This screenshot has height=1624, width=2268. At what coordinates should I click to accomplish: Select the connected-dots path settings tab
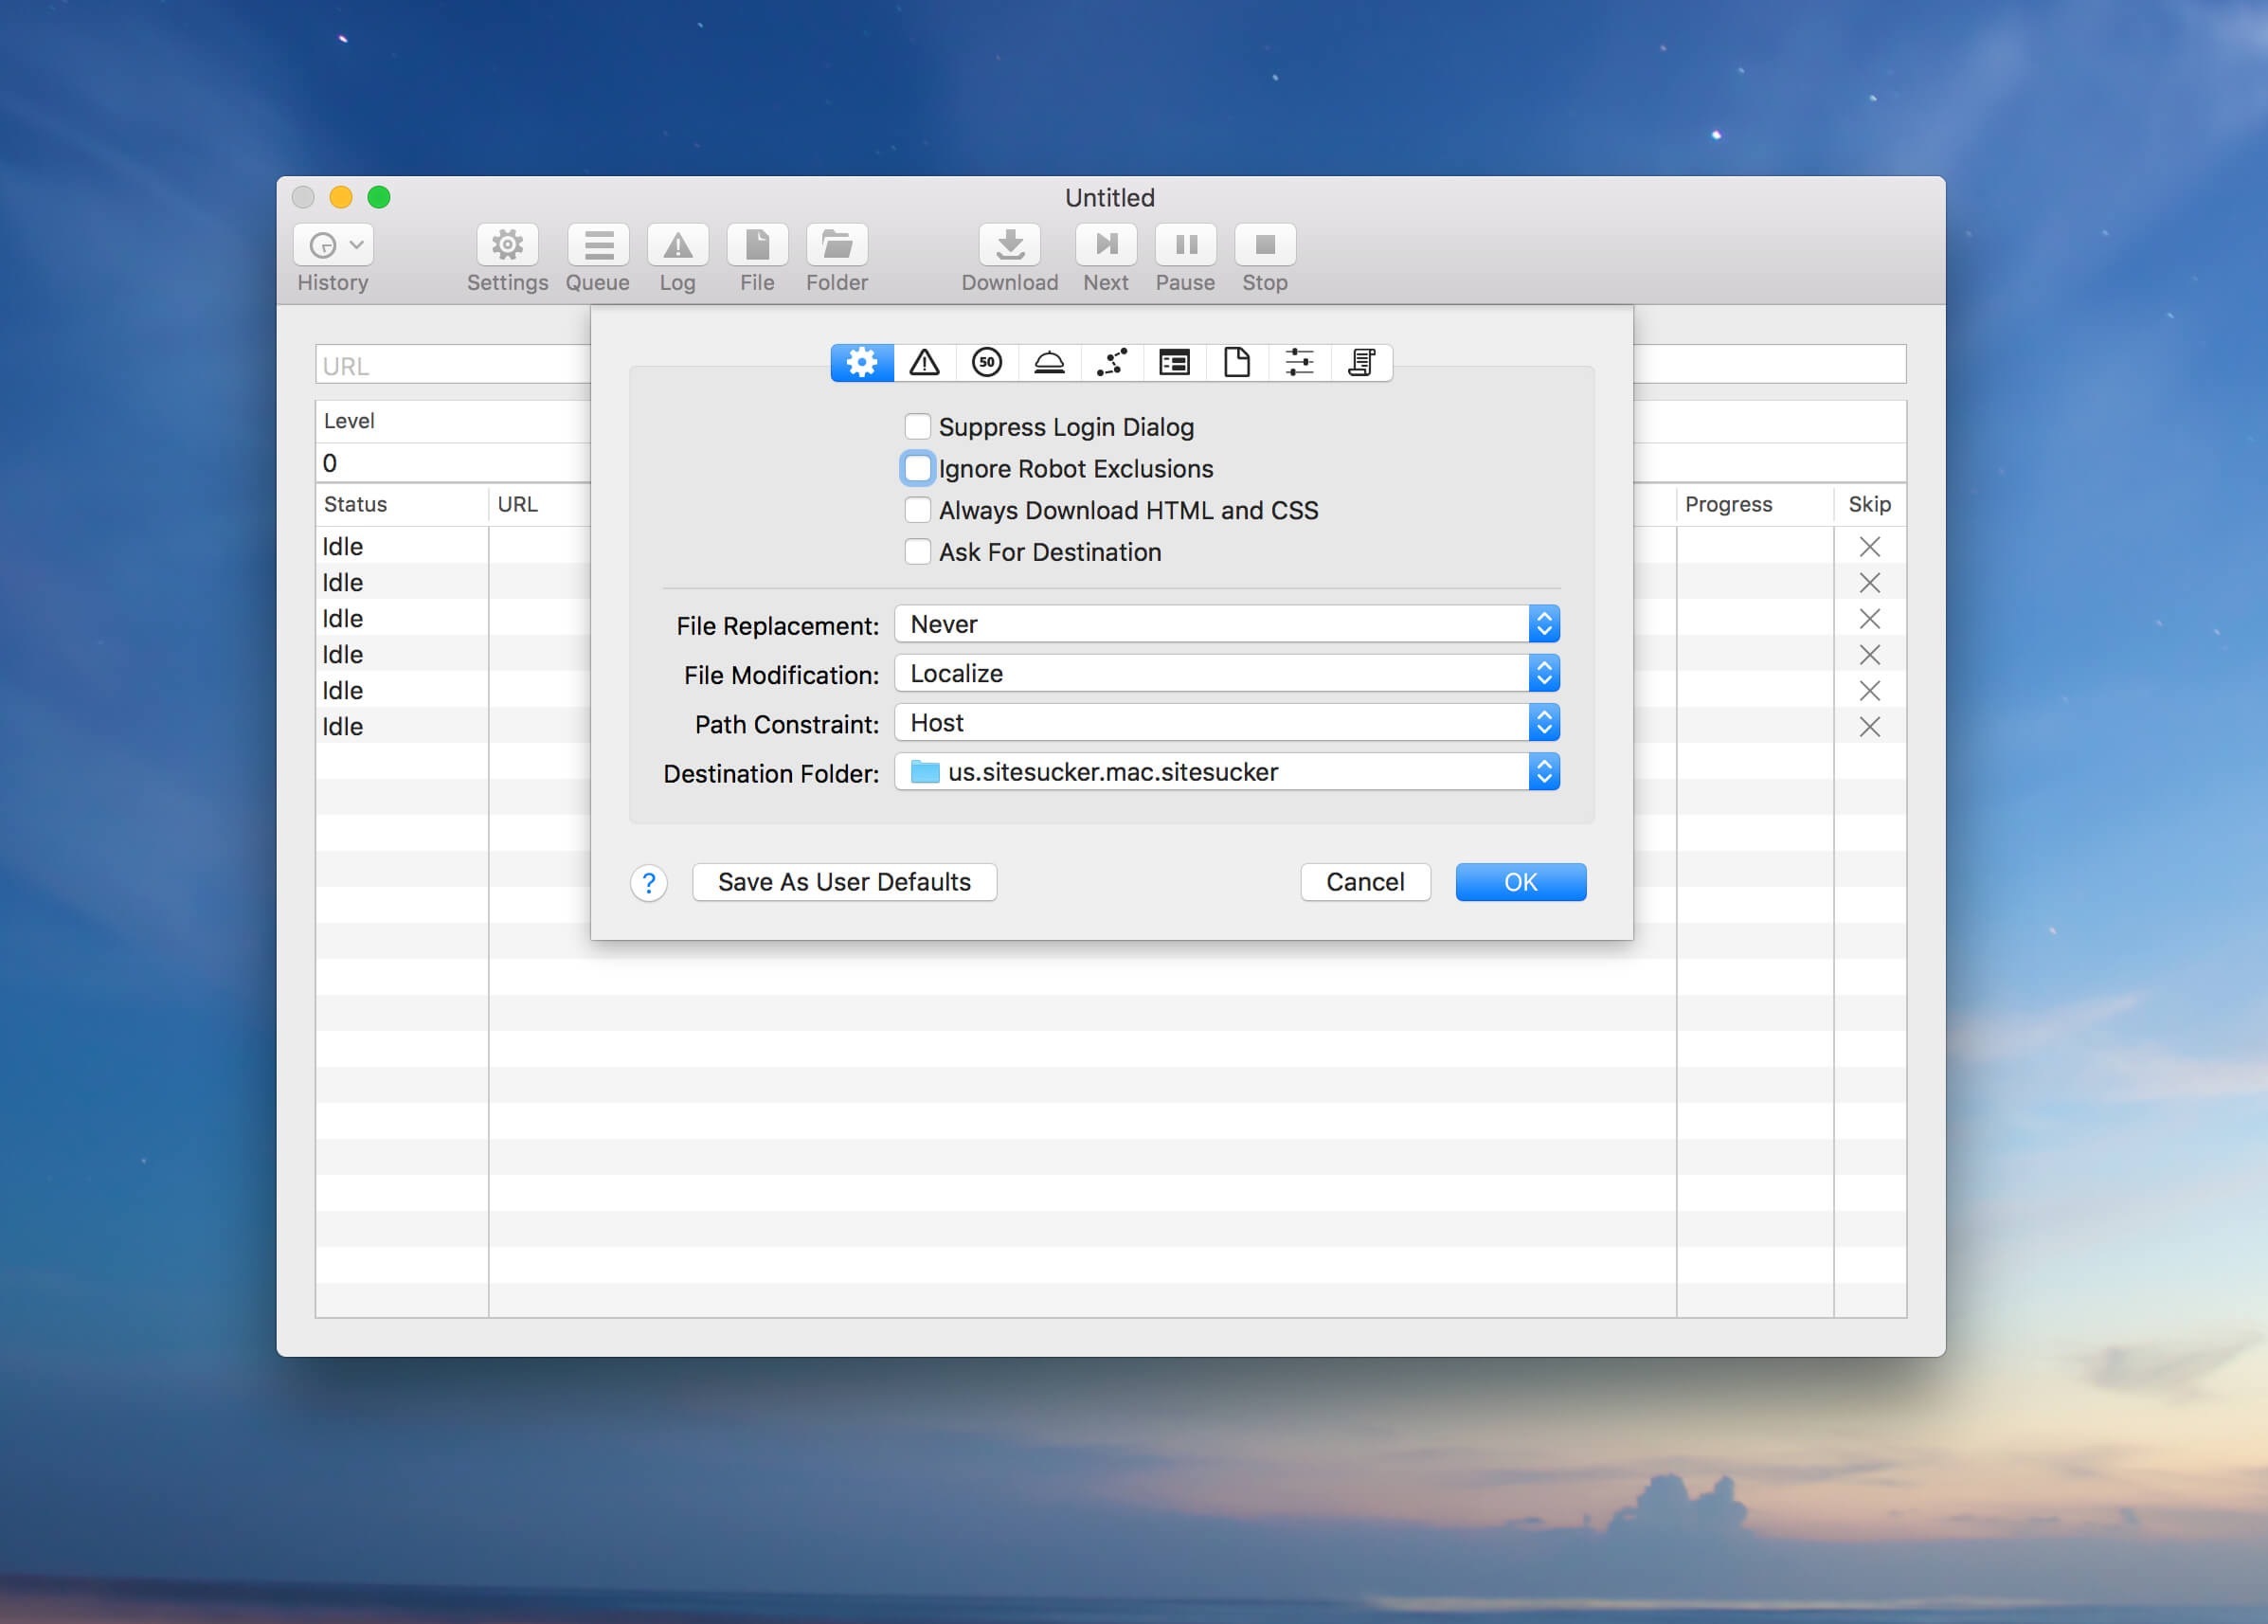[1111, 362]
